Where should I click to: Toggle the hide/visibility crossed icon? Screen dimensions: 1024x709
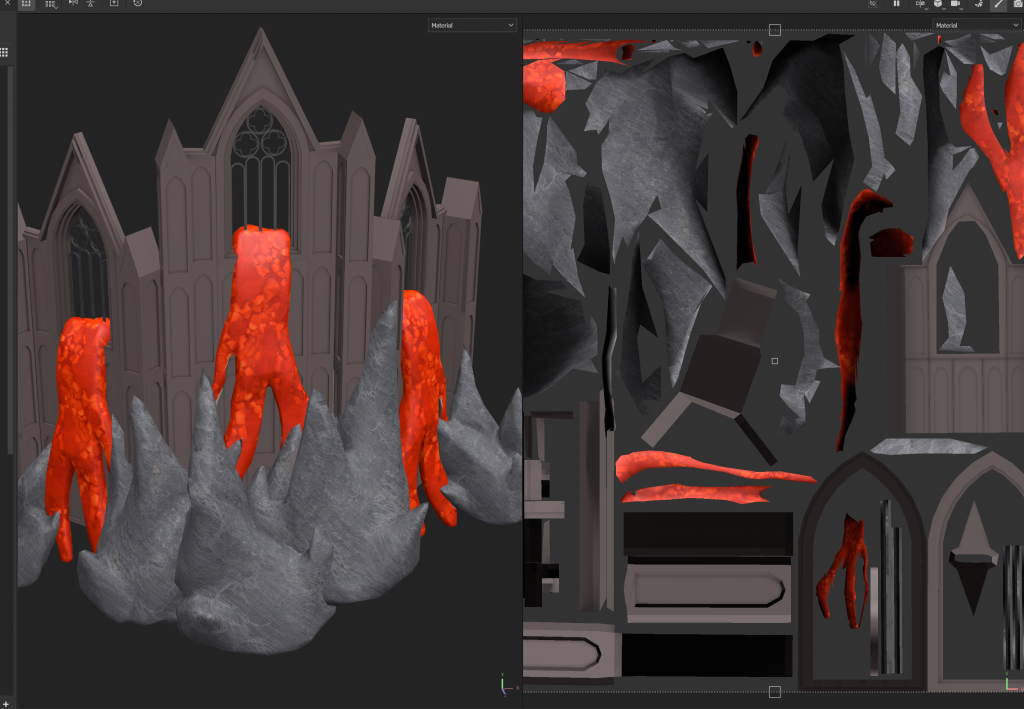(x=873, y=4)
